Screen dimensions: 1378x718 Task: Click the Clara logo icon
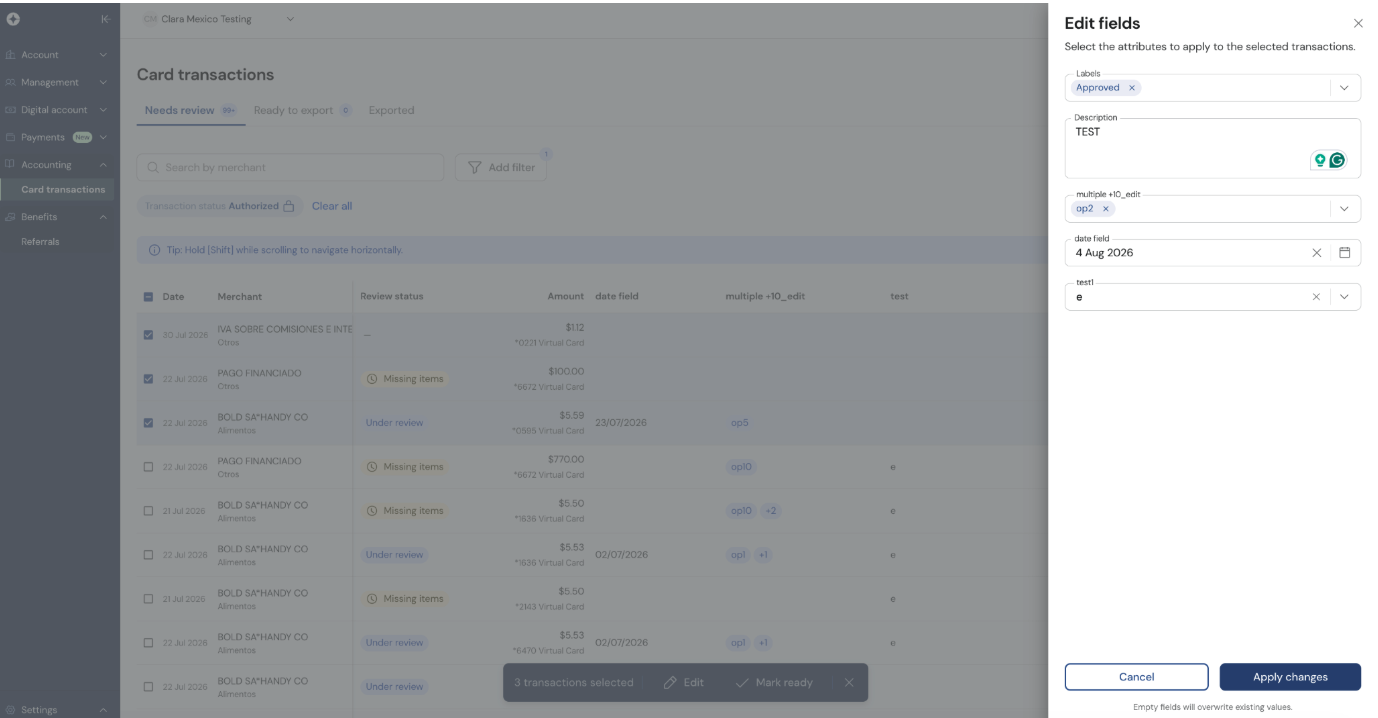click(13, 19)
